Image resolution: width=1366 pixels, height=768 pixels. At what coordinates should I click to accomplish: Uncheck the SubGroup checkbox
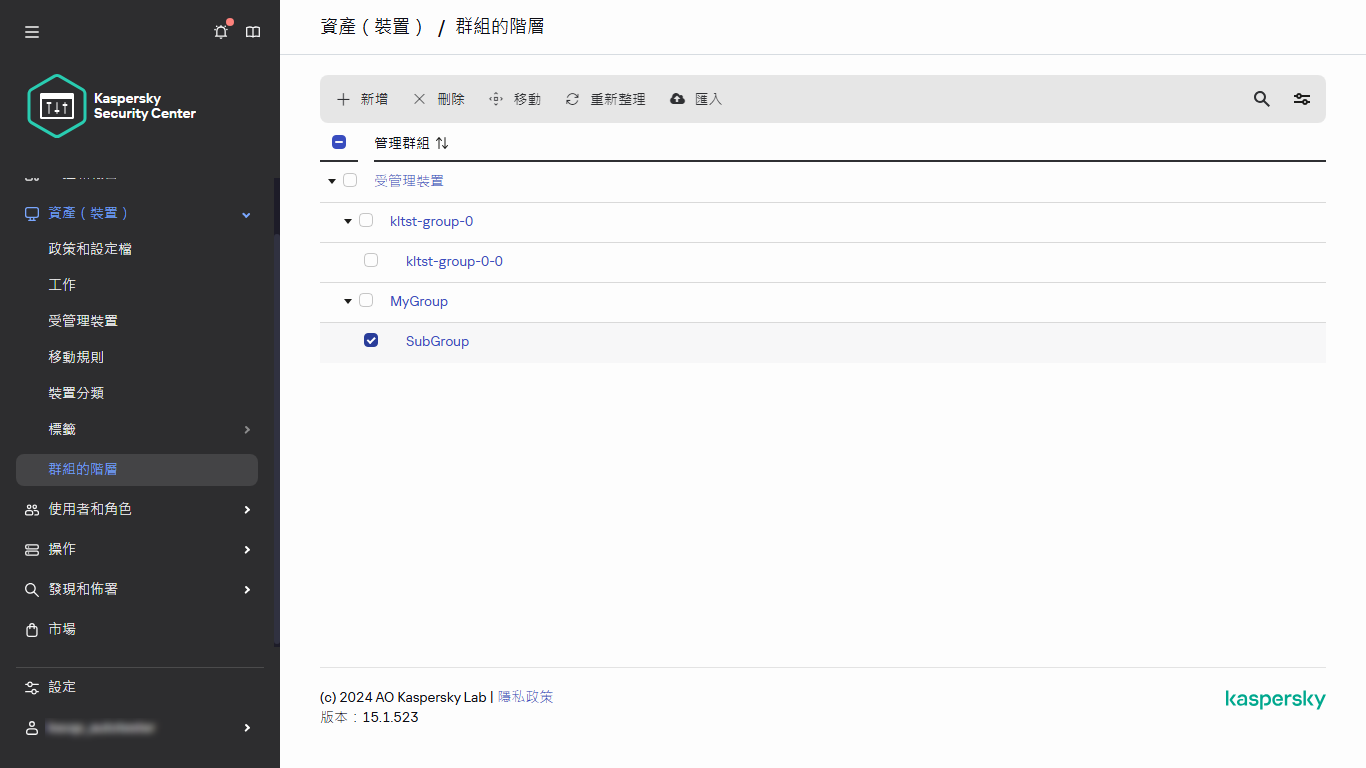(371, 340)
